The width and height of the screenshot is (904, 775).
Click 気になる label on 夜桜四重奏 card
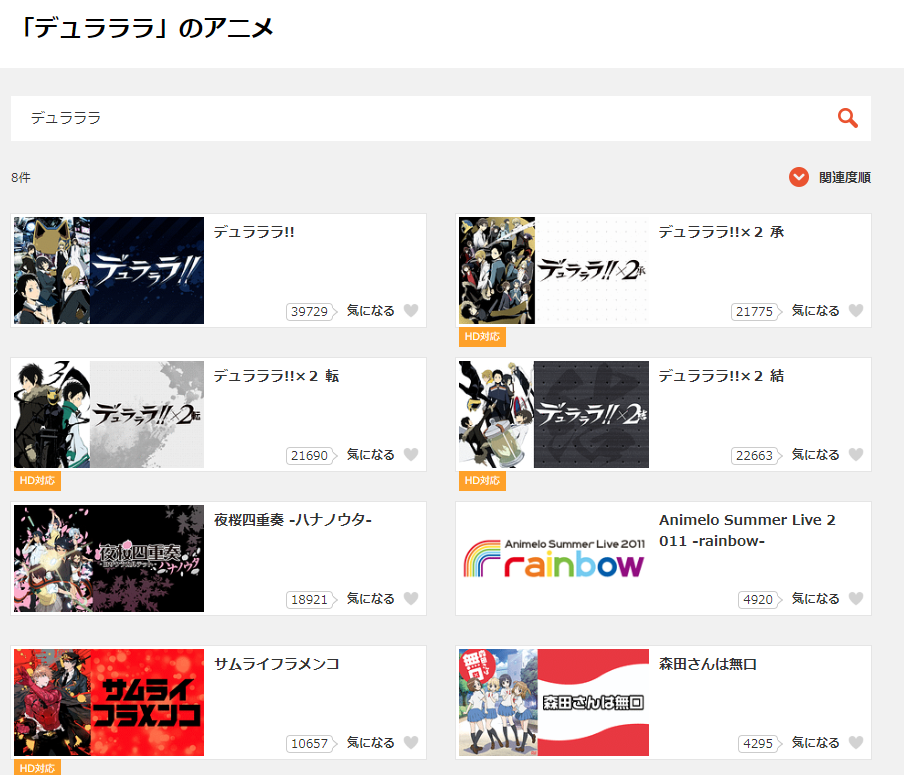(371, 599)
